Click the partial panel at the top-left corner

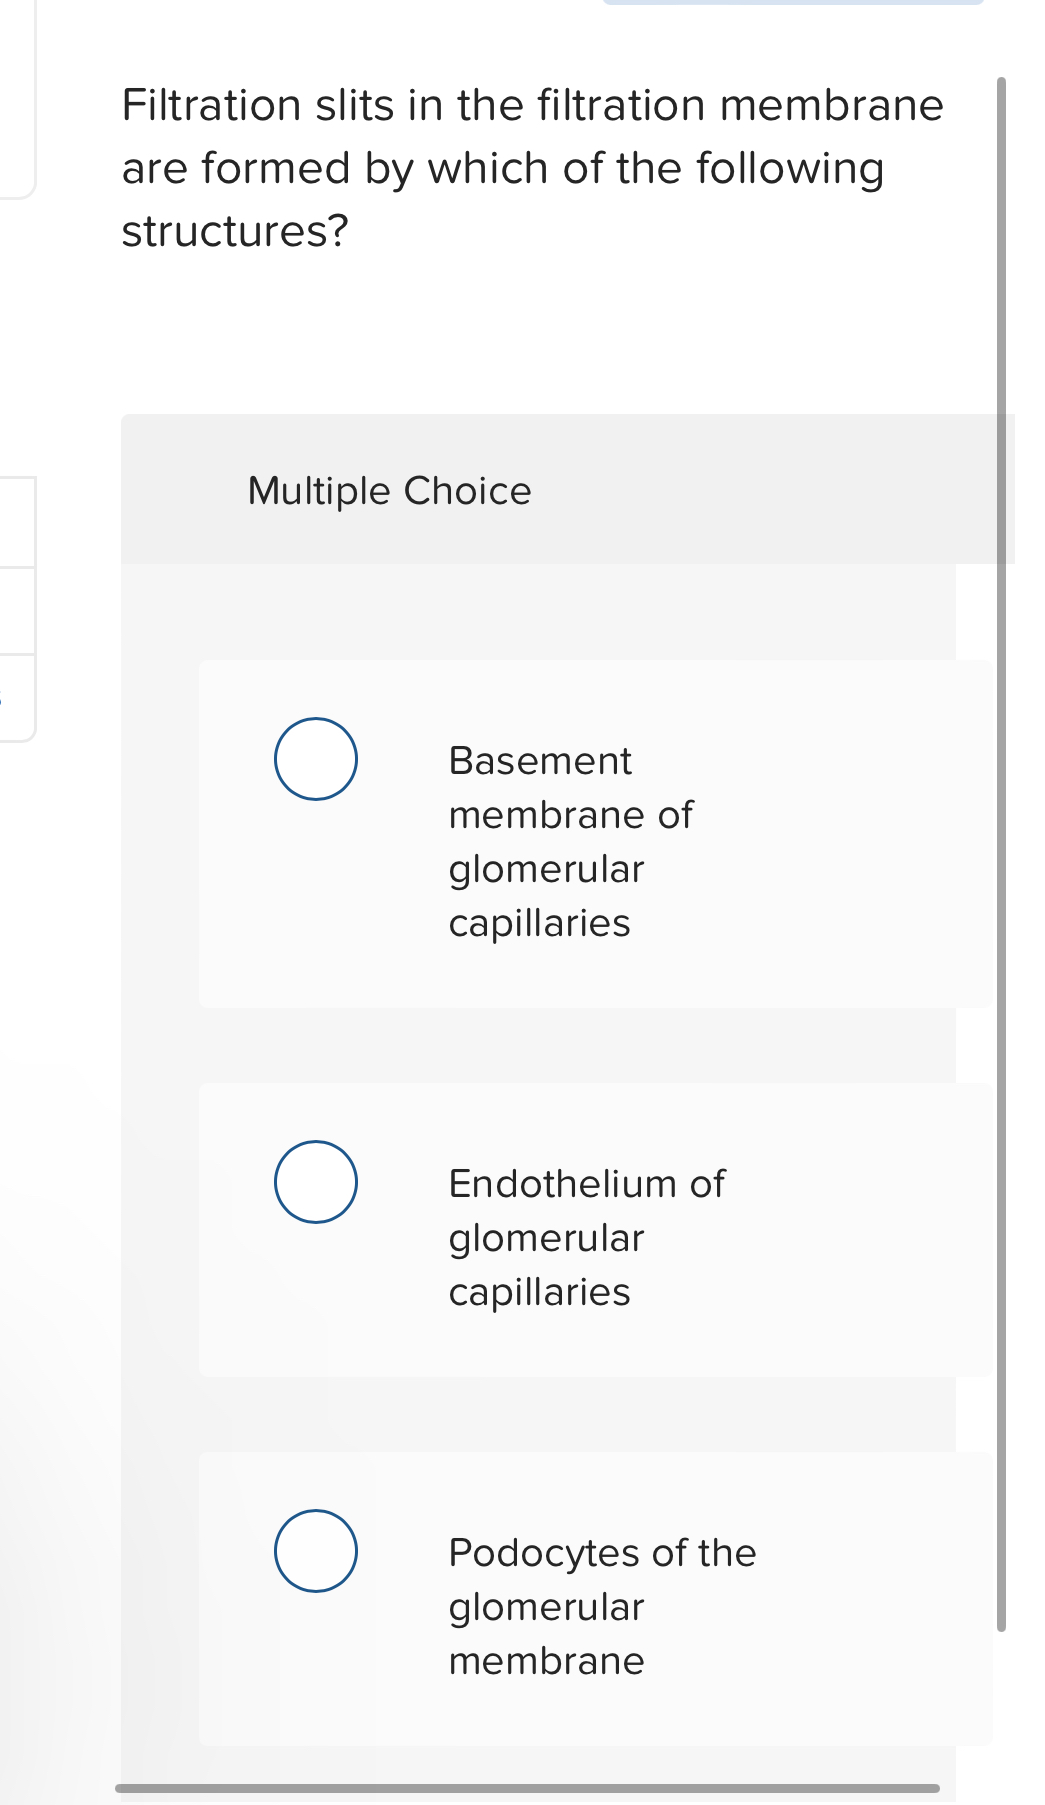[17, 100]
